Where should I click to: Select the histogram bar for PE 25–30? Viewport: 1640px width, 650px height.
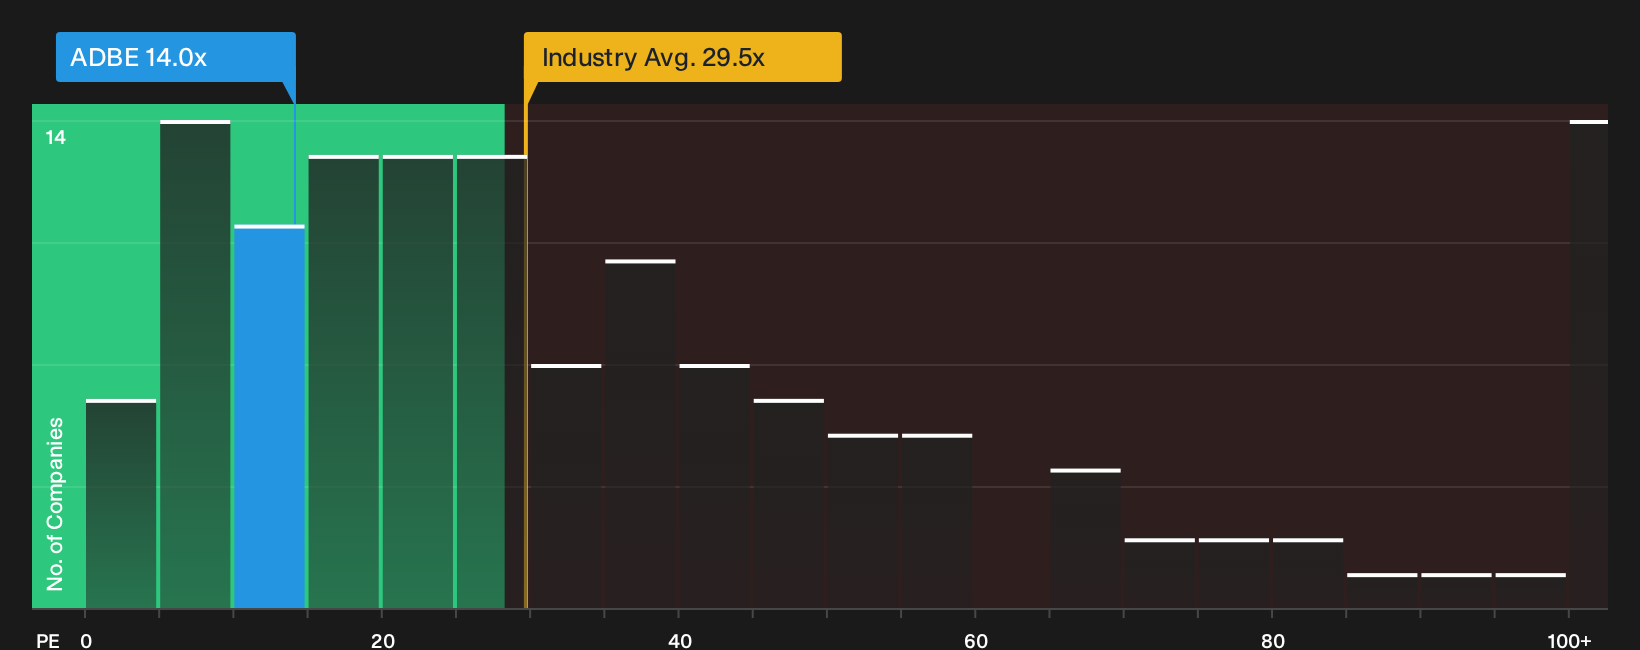coord(492,382)
